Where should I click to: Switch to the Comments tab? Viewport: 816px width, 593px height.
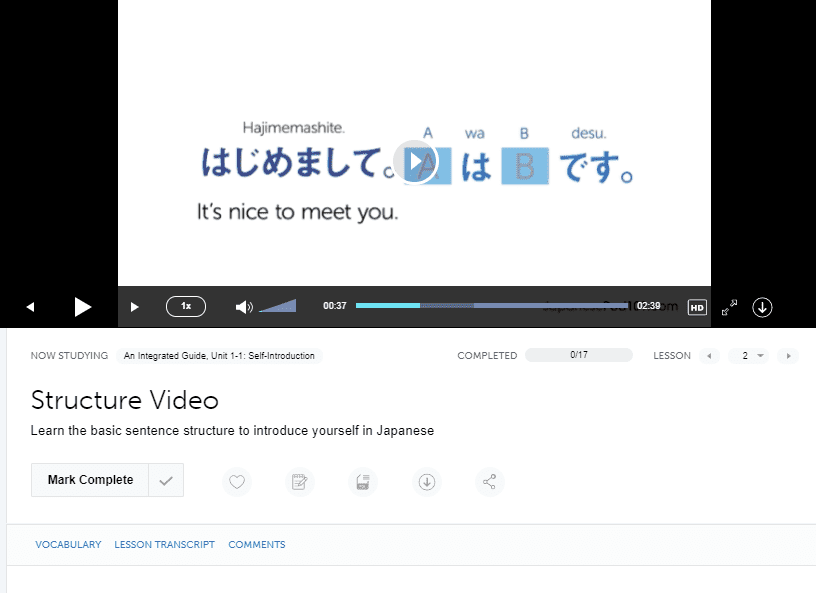(257, 545)
